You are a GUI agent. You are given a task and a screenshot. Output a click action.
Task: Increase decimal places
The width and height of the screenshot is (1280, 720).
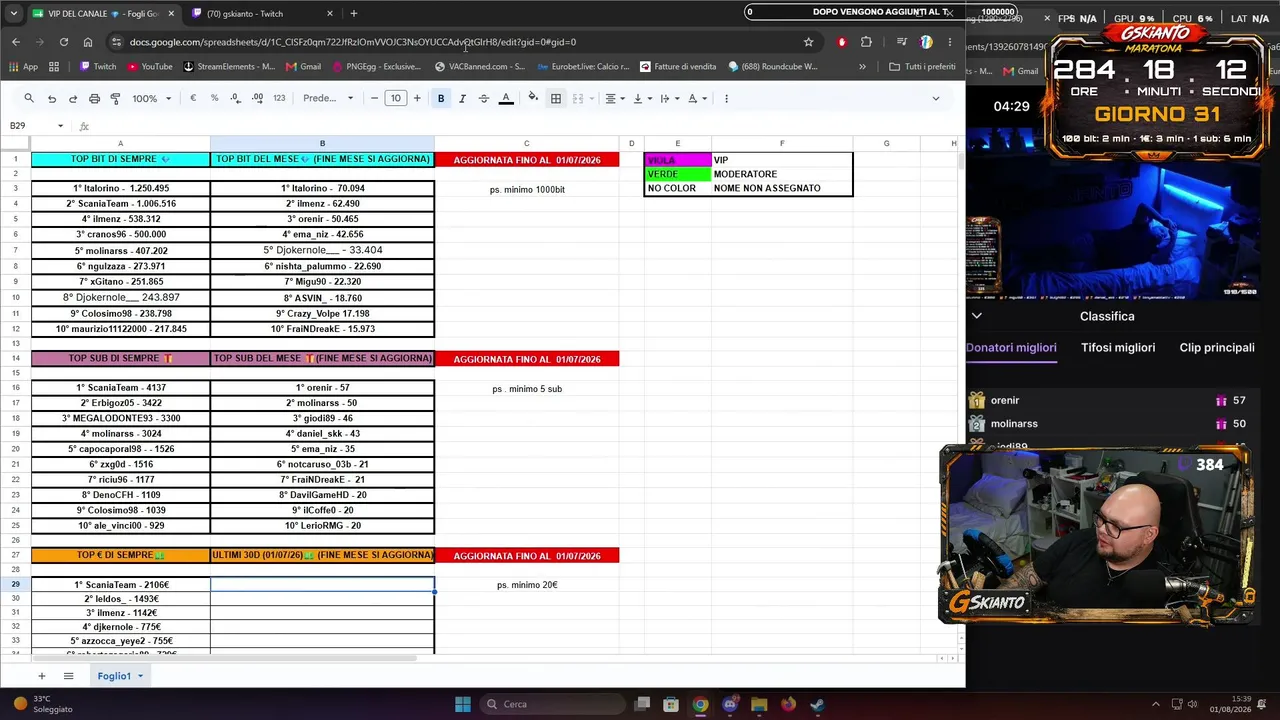257,98
